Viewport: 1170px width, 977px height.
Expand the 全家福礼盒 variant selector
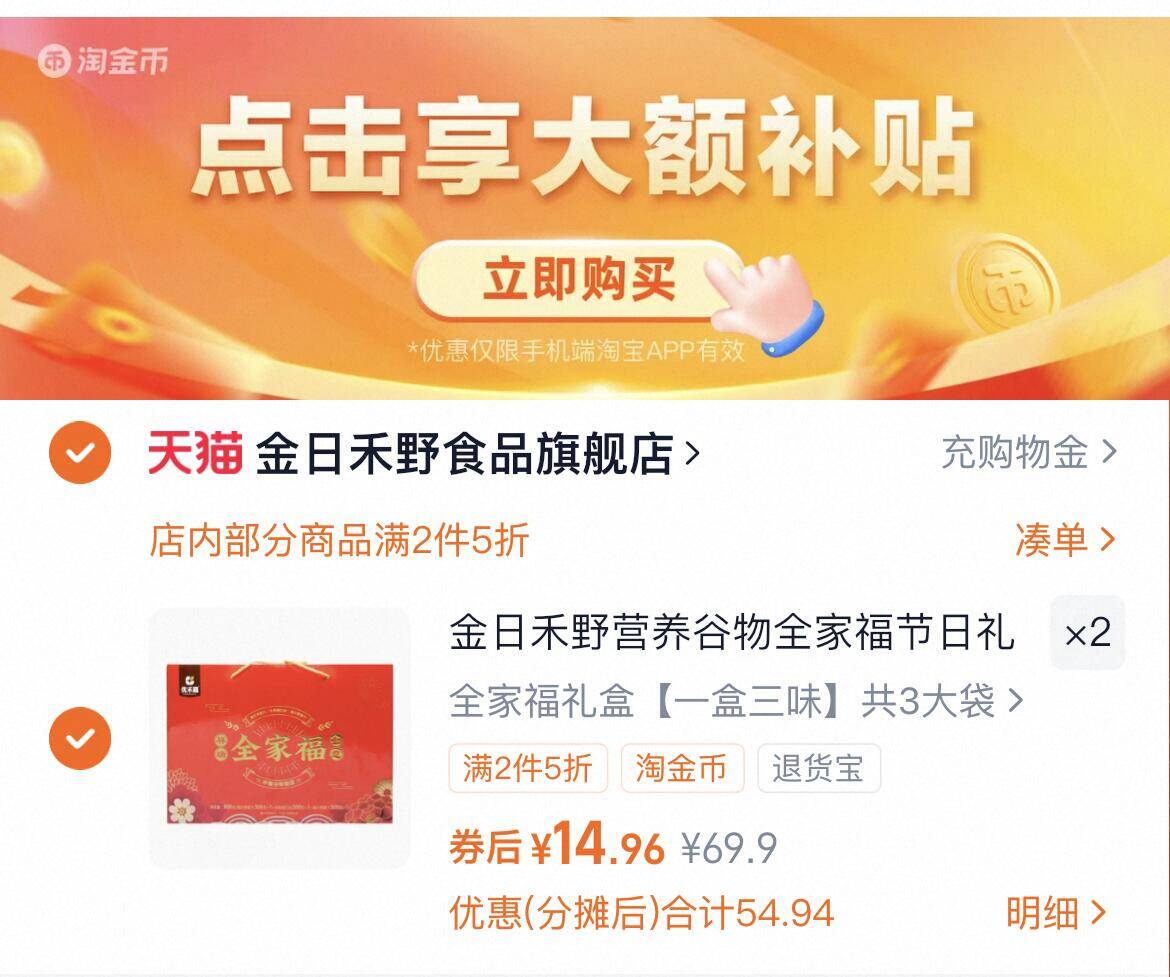(736, 701)
